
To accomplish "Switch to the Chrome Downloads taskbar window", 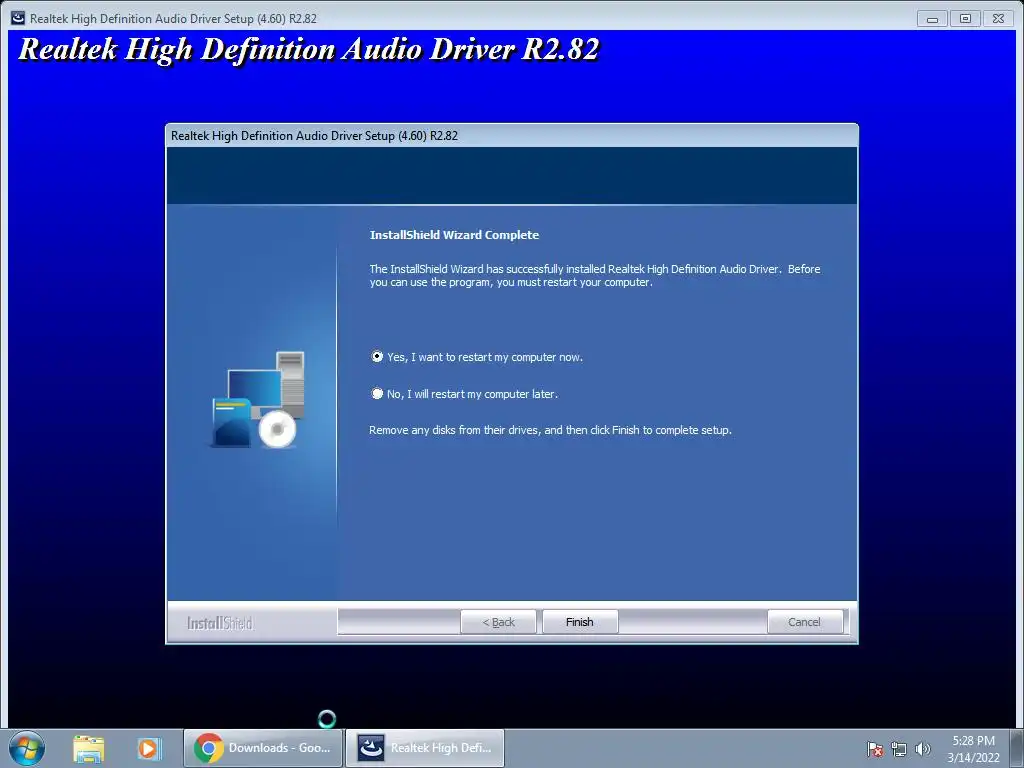I will coord(263,748).
